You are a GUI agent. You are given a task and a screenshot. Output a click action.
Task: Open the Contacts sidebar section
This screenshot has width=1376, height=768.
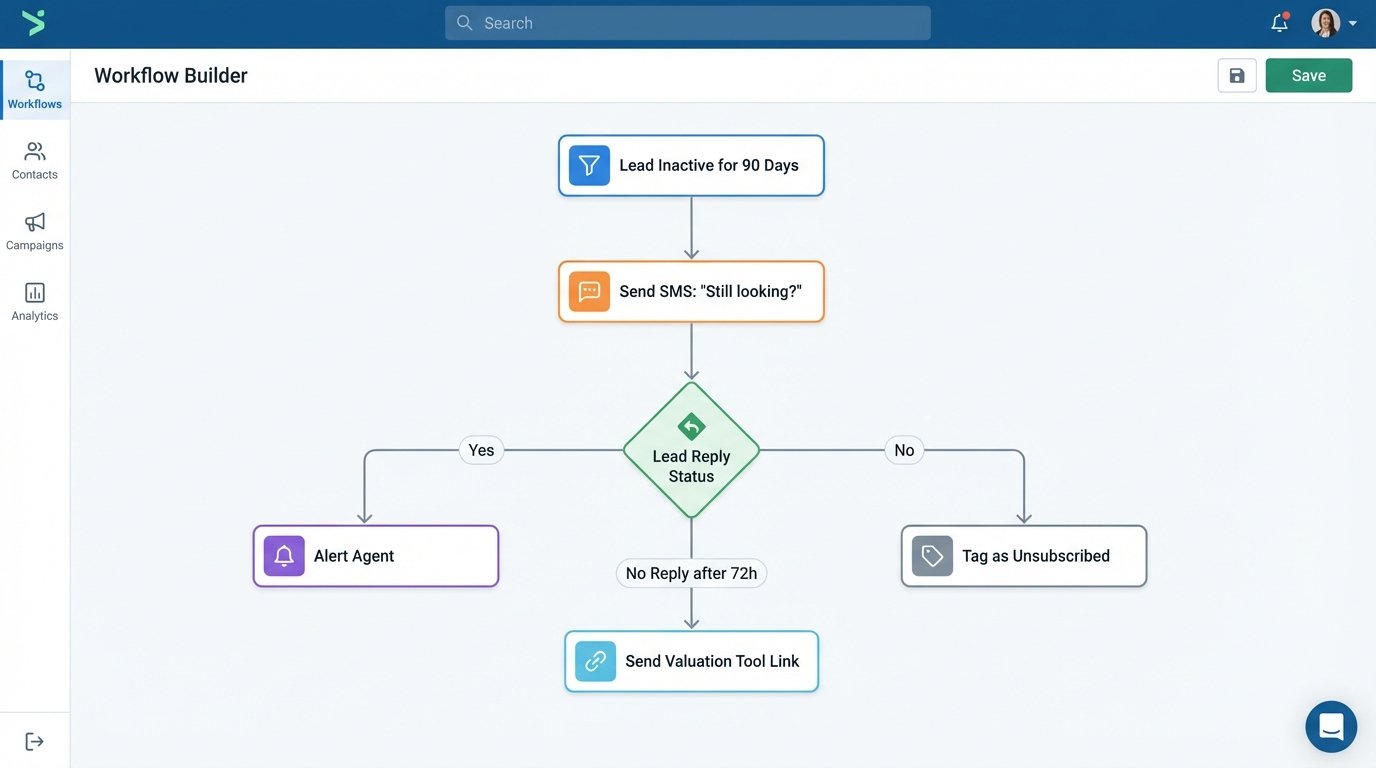pos(35,161)
